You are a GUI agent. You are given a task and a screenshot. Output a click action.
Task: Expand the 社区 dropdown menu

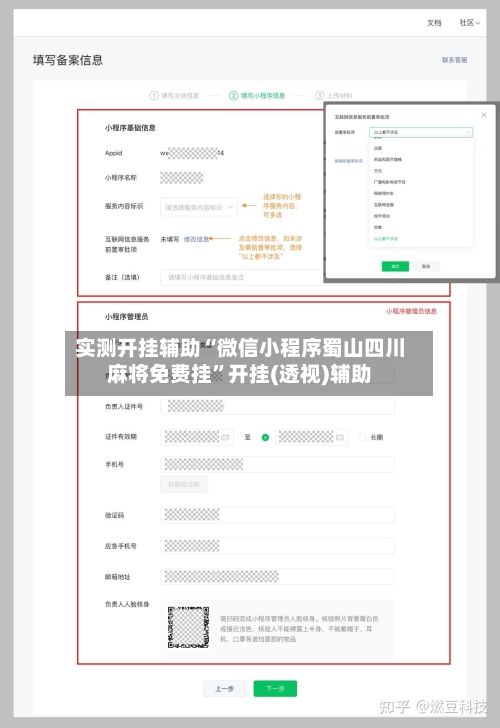click(469, 23)
